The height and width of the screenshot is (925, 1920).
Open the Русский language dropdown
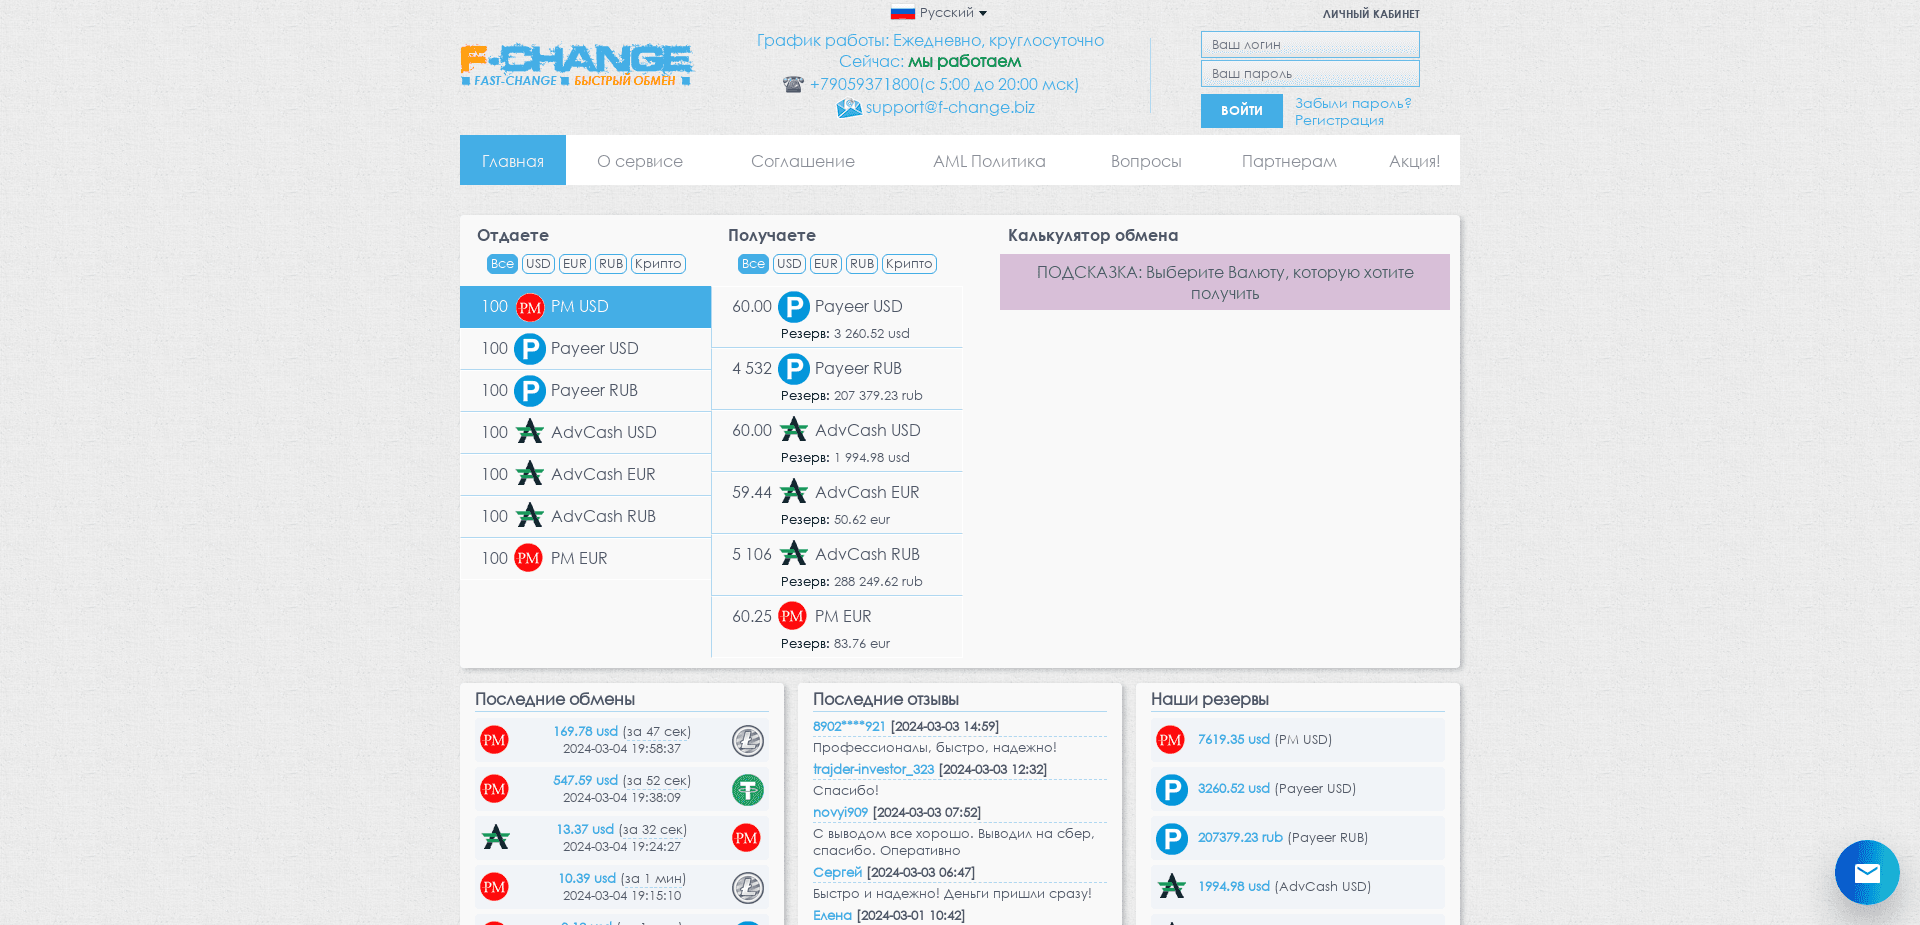[x=938, y=13]
